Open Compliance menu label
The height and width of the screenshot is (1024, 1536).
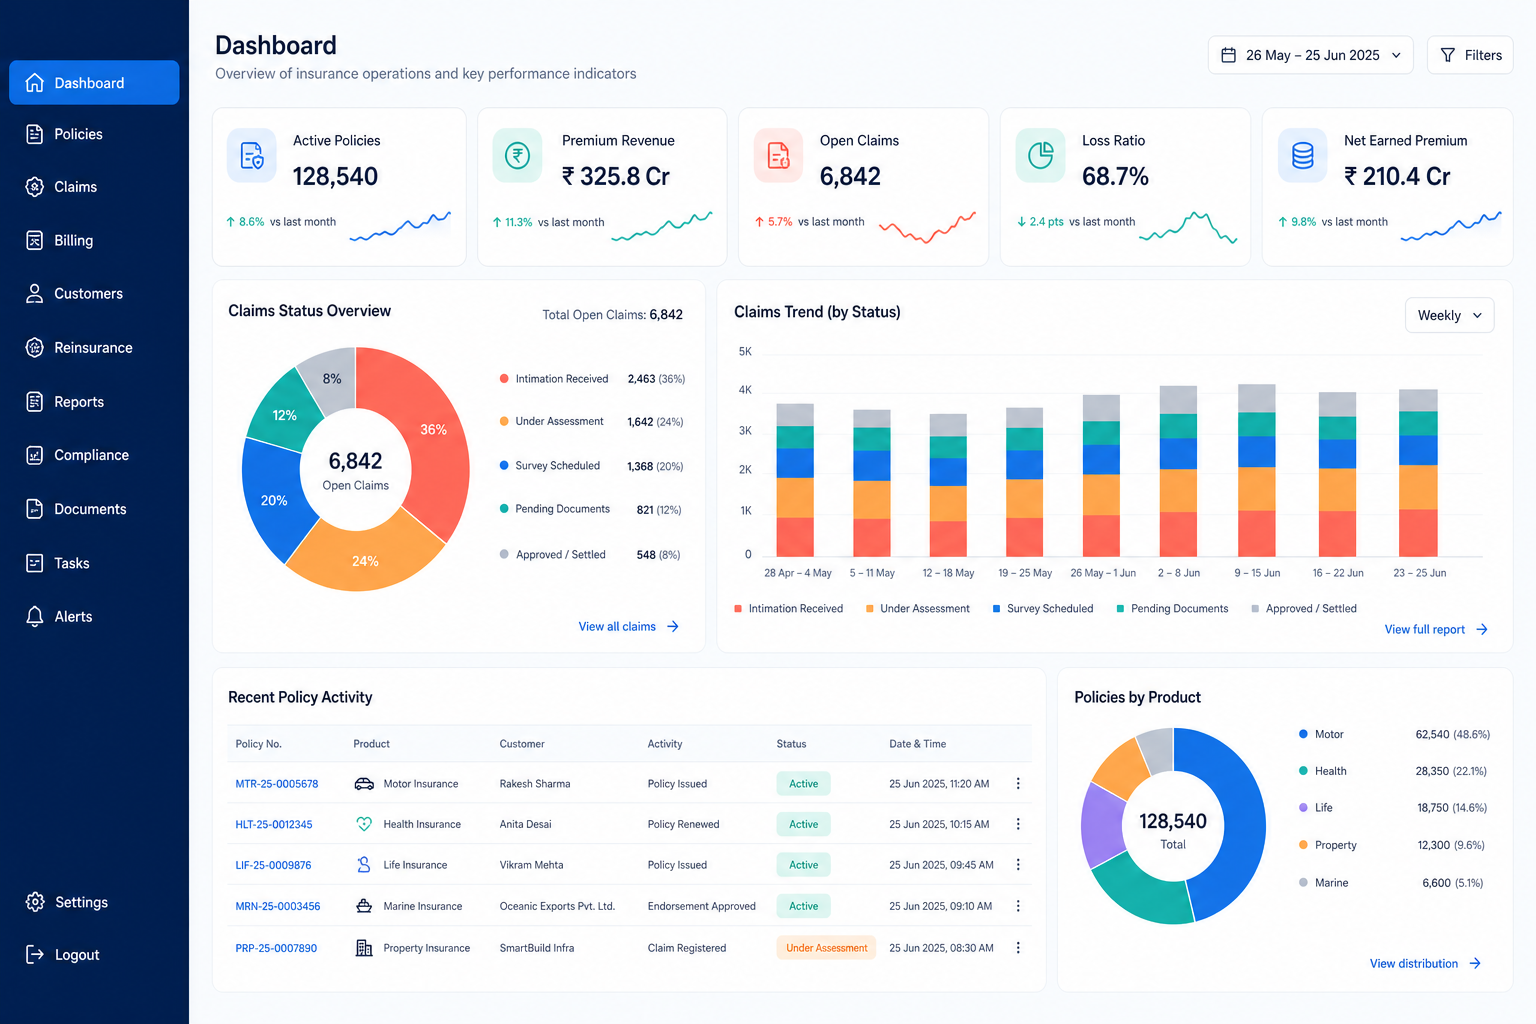coord(91,455)
